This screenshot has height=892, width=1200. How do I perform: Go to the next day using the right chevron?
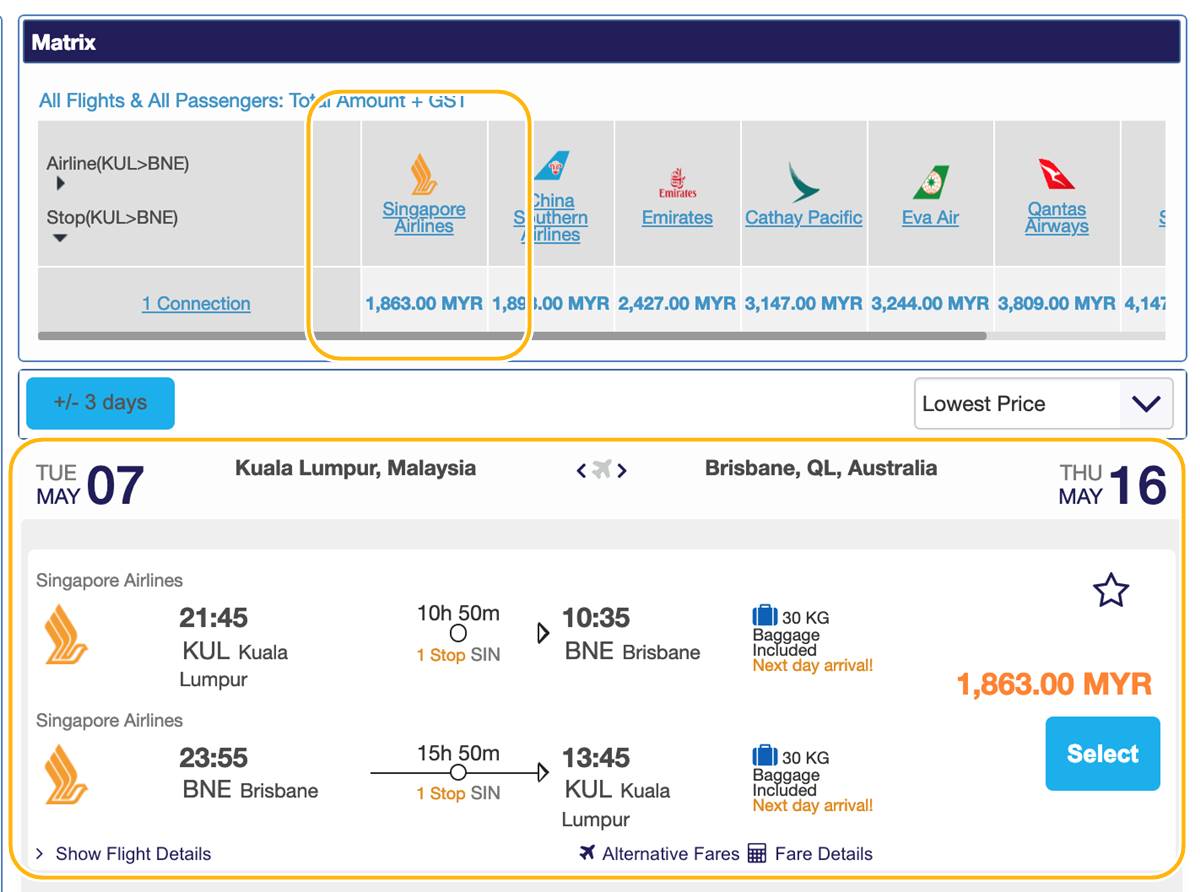point(622,470)
